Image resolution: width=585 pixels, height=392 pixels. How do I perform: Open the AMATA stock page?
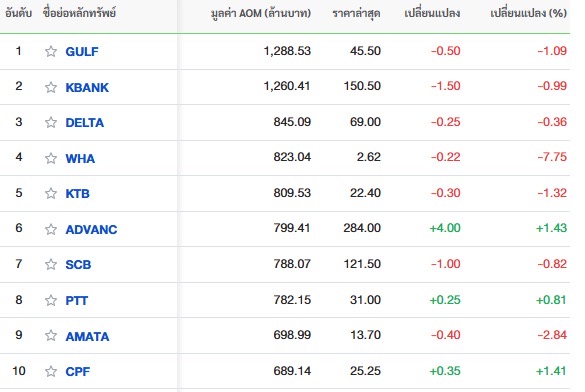(x=87, y=336)
